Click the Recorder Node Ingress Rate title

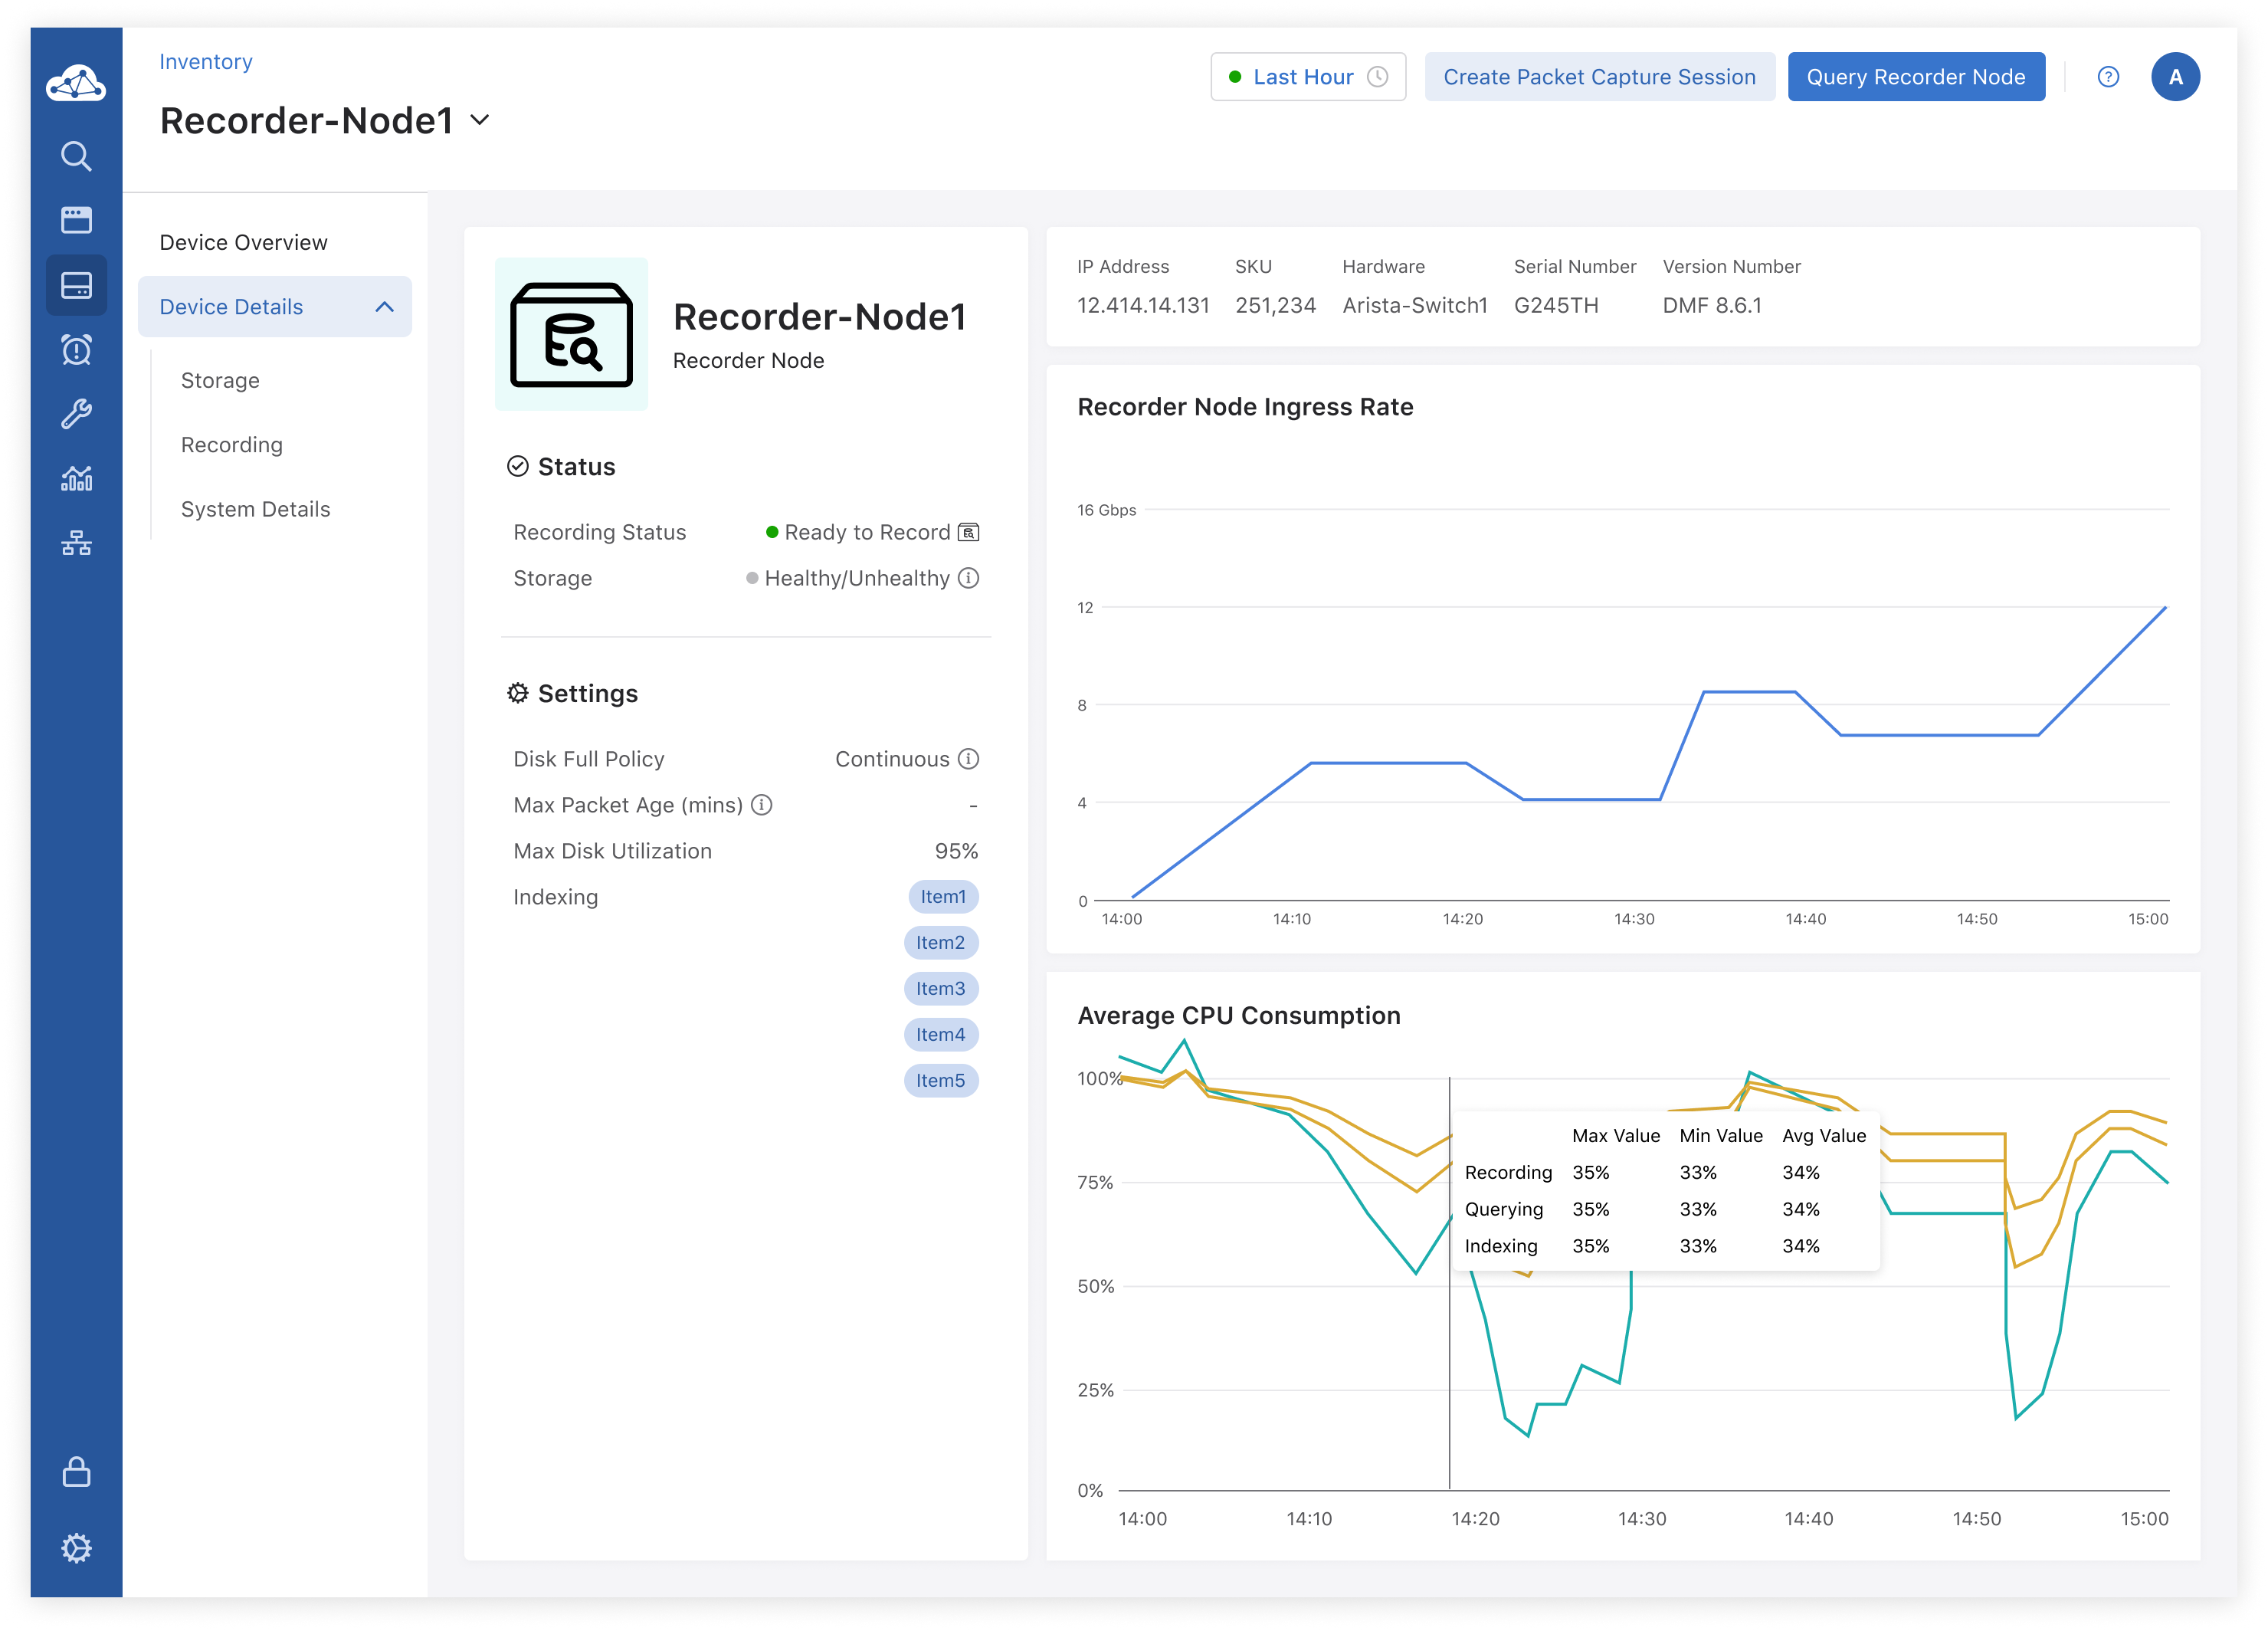tap(1245, 407)
